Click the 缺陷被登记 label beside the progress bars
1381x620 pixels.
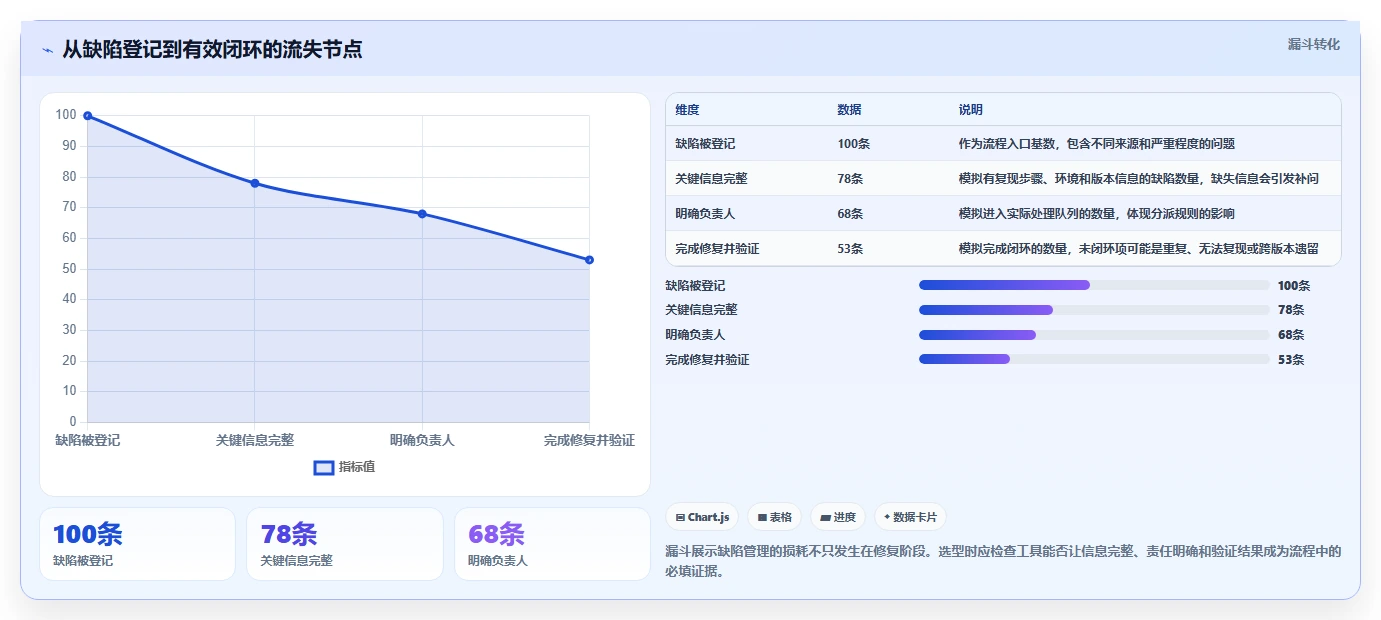point(695,285)
